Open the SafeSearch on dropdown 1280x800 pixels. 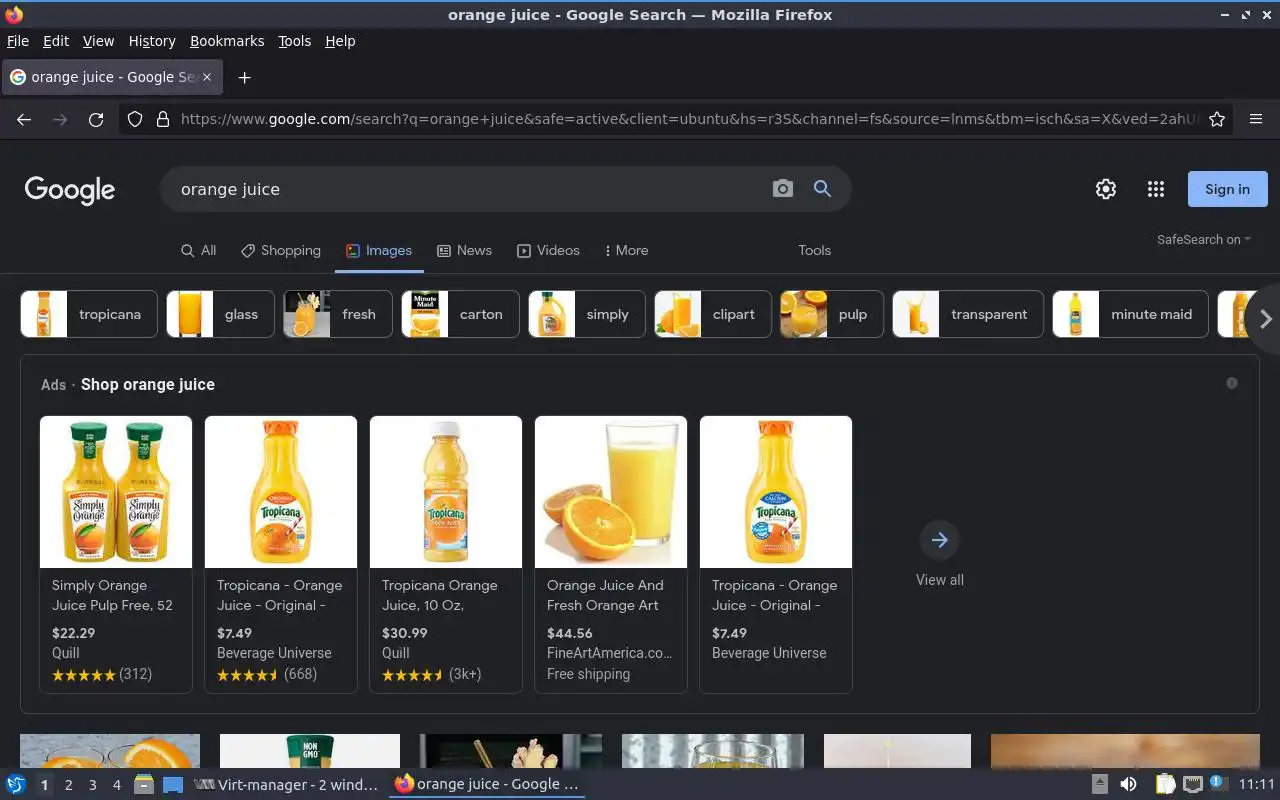click(x=1204, y=239)
